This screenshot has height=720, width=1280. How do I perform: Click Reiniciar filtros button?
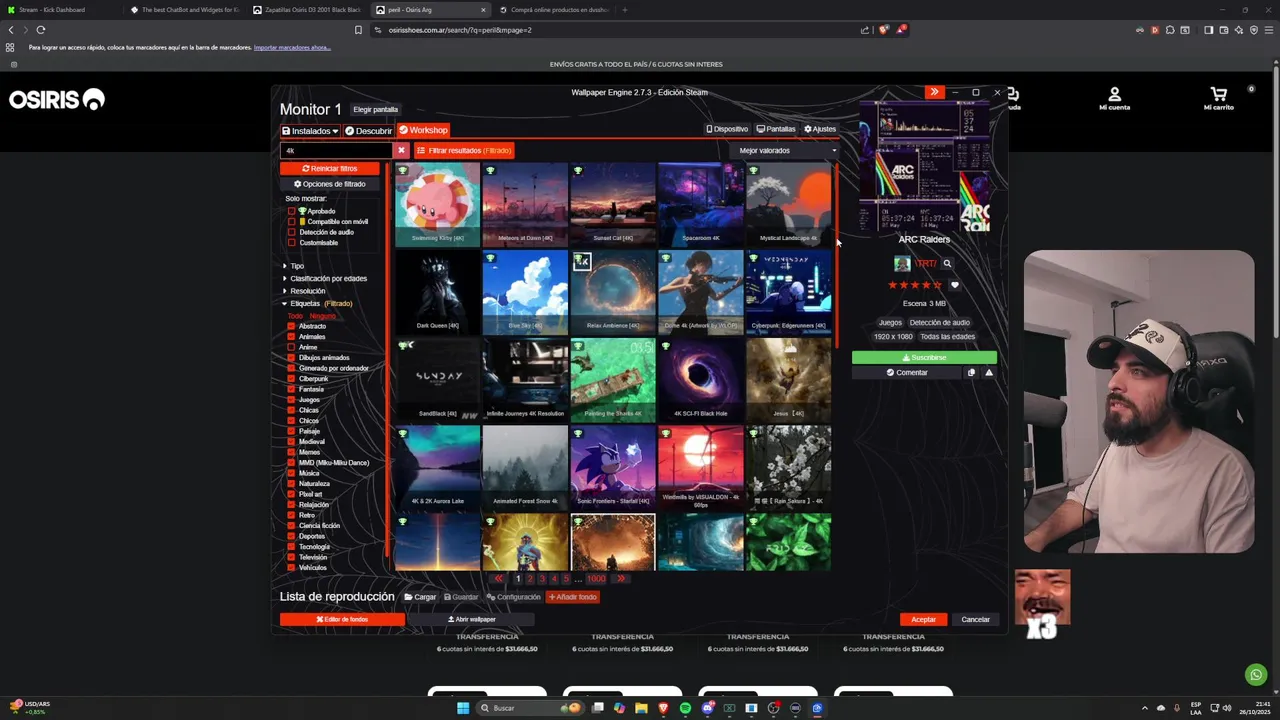[330, 169]
